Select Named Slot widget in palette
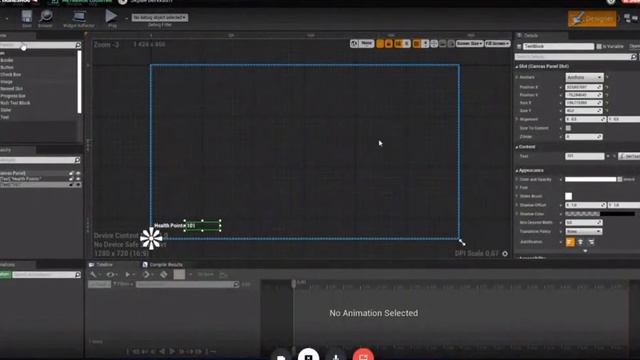The width and height of the screenshot is (640, 360). tap(11, 89)
